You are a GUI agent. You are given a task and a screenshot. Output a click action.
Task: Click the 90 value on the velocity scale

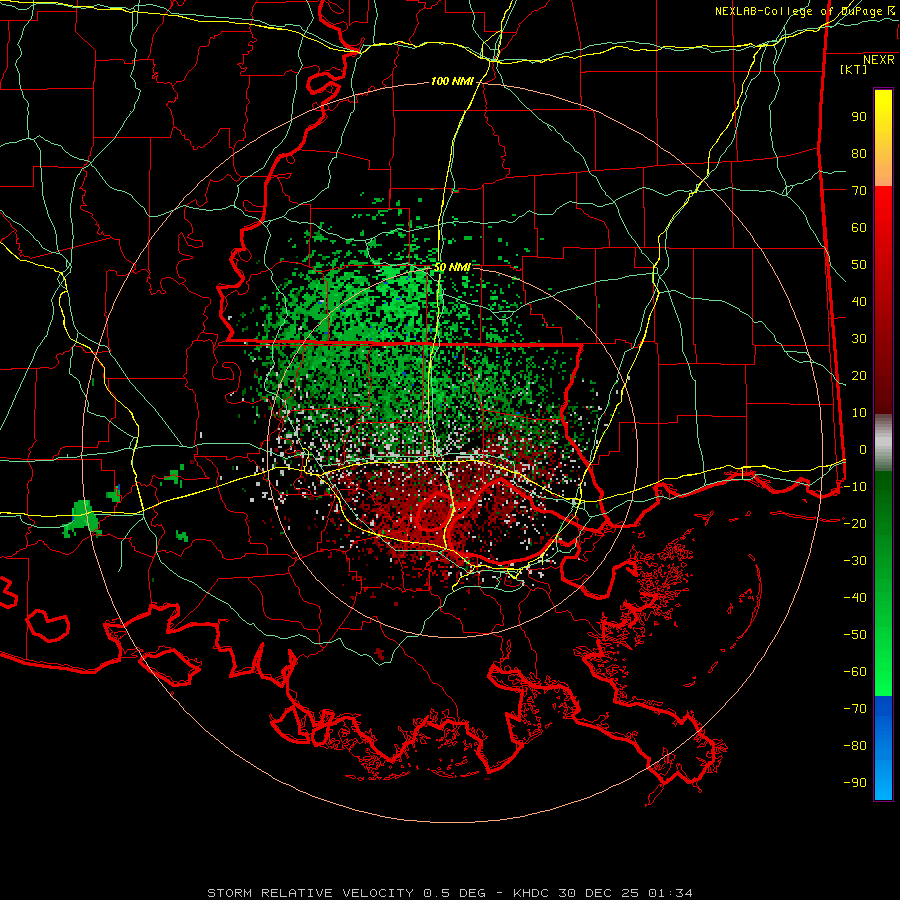pyautogui.click(x=859, y=117)
